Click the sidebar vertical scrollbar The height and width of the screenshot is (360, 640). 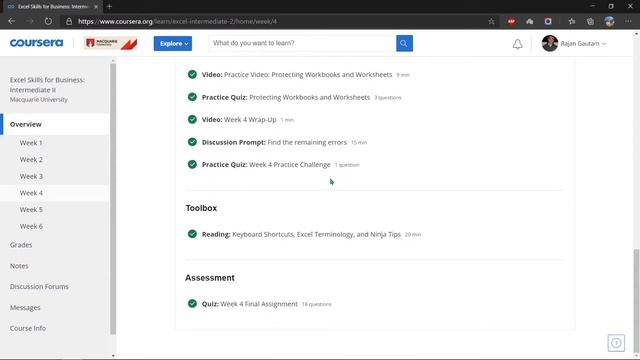113,198
